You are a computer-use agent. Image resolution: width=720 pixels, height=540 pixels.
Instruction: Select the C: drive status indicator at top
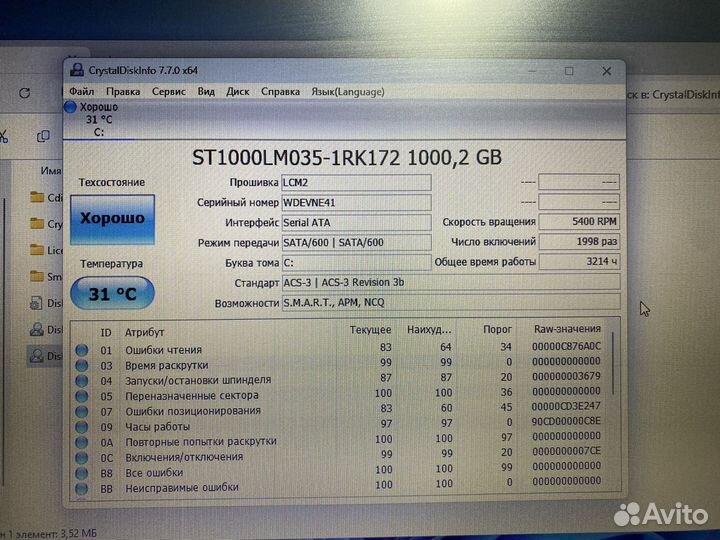[91, 119]
